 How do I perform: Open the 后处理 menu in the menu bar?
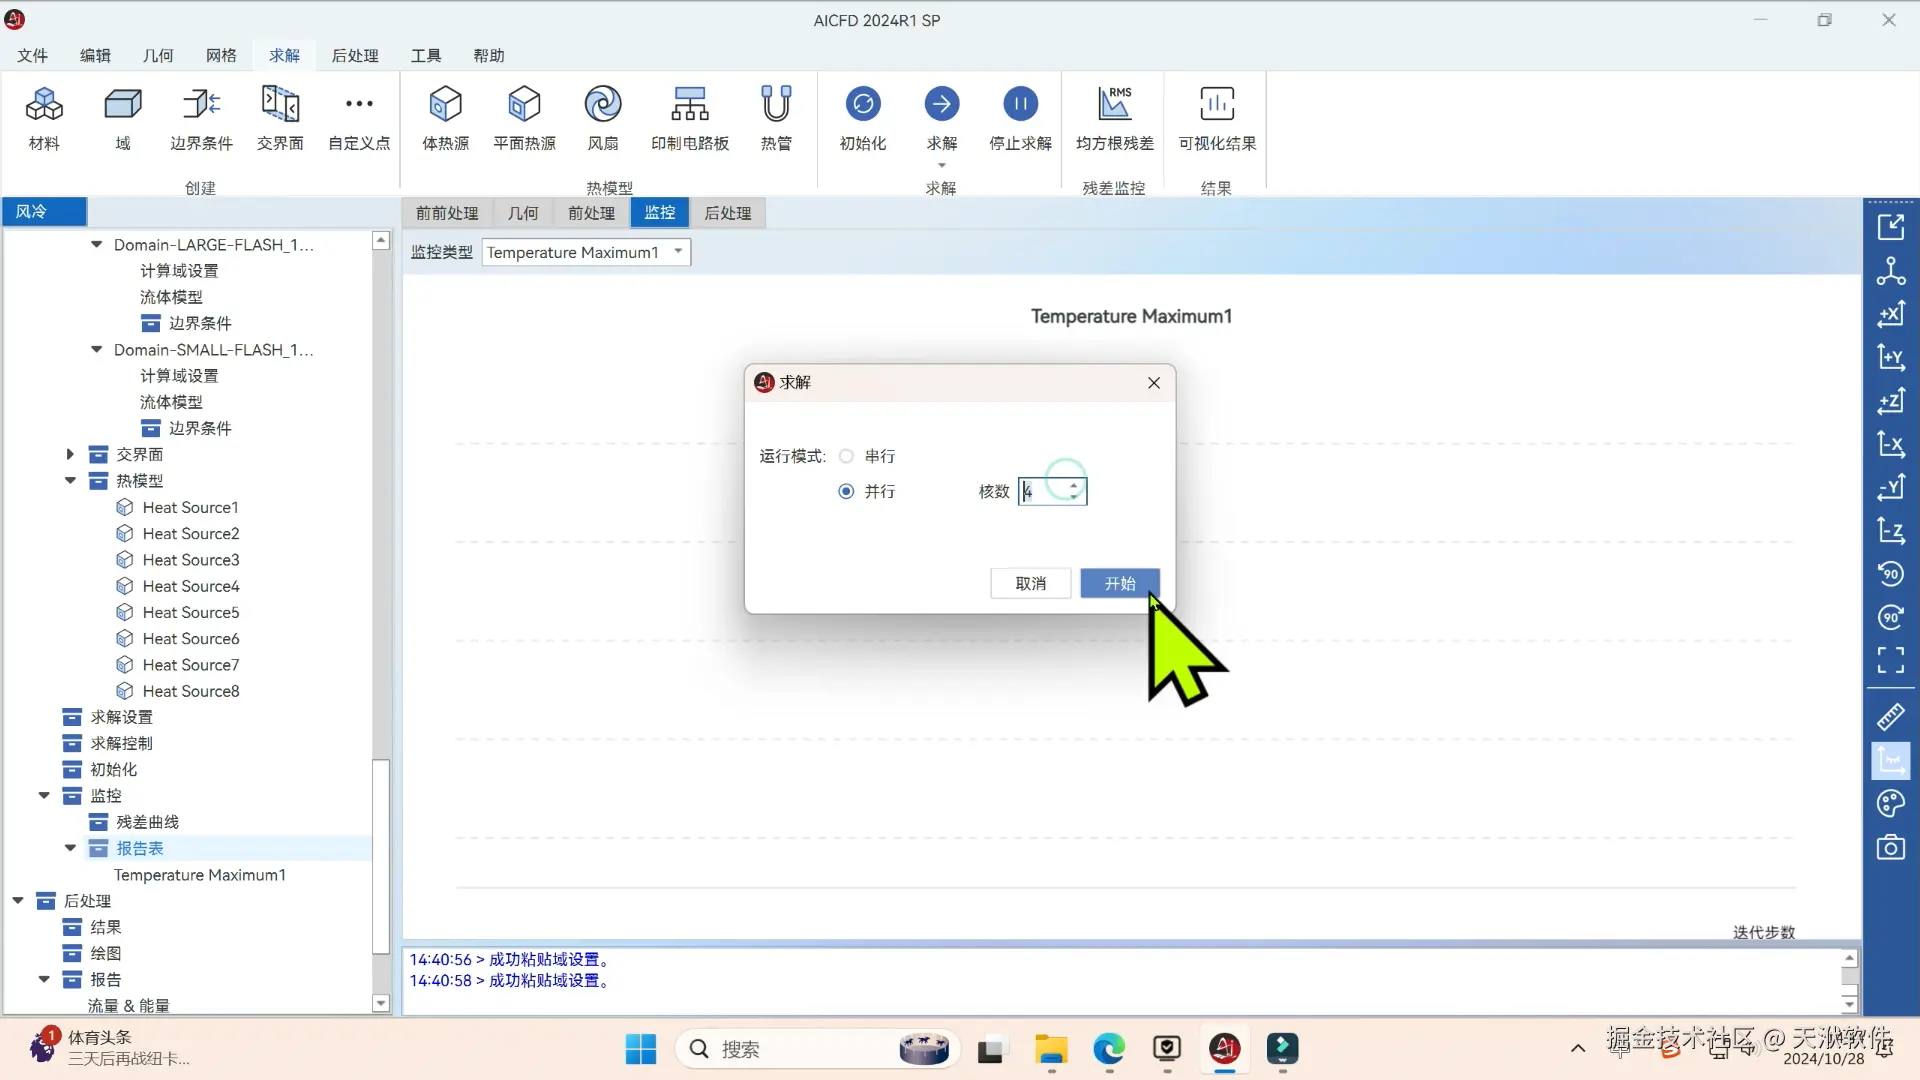[x=355, y=55]
